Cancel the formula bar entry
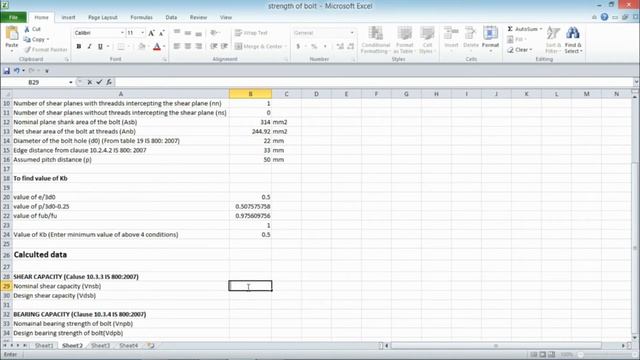 89,82
